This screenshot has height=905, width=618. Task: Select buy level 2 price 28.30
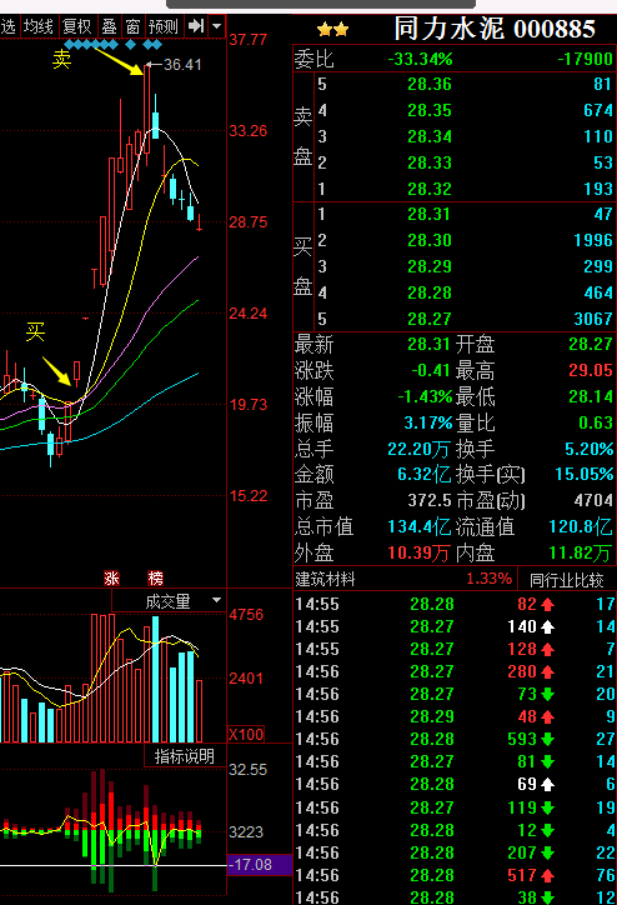point(429,240)
